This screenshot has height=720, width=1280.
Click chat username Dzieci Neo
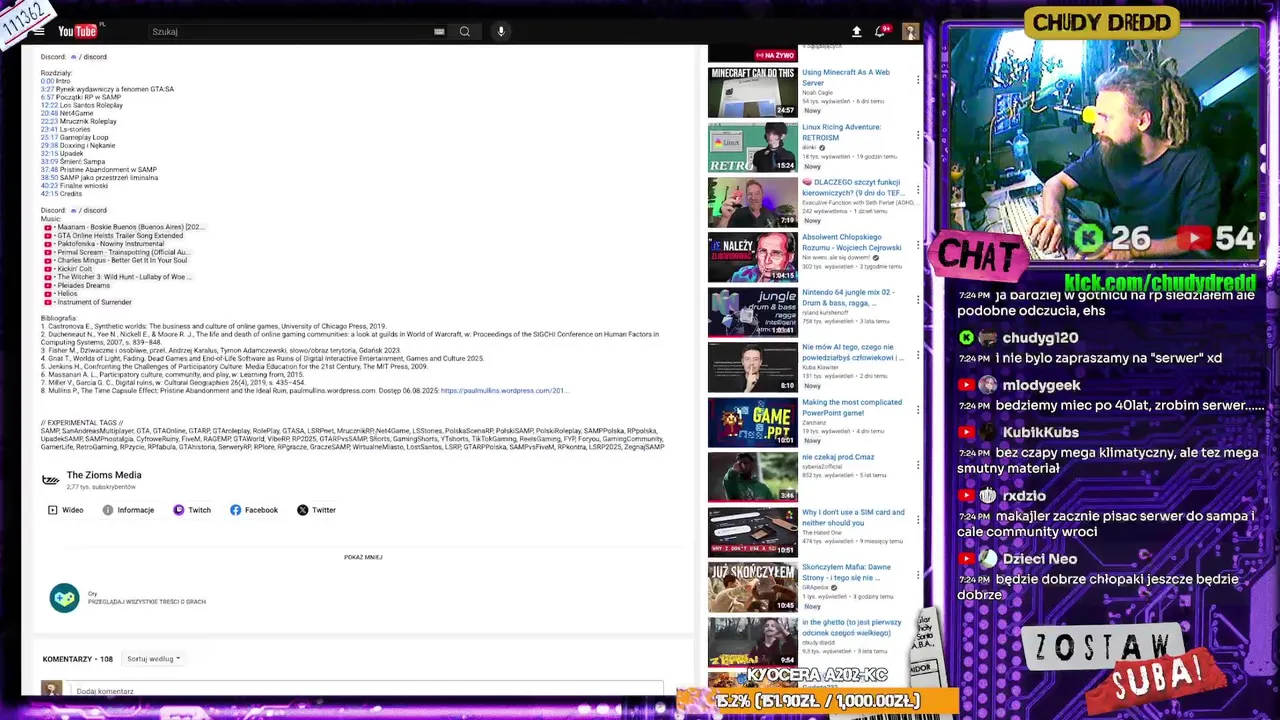1039,559
